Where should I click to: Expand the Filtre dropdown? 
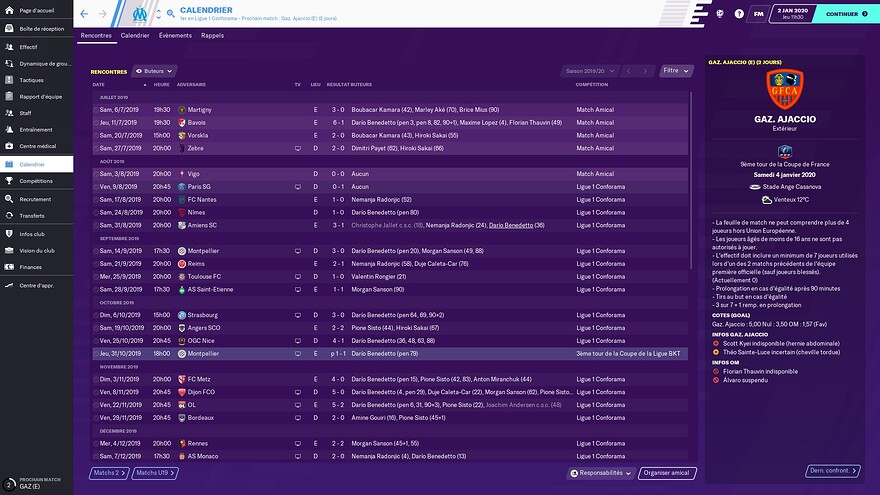(x=676, y=72)
